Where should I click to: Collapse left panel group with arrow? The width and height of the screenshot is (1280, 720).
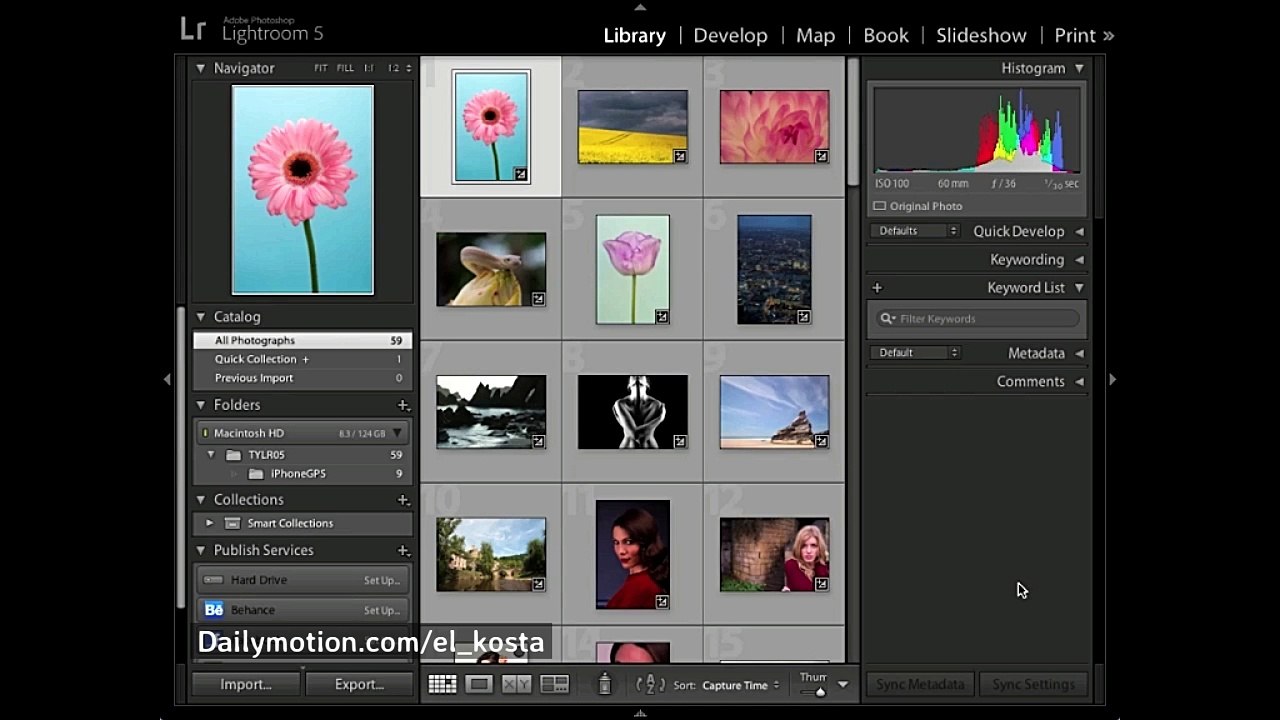(167, 380)
